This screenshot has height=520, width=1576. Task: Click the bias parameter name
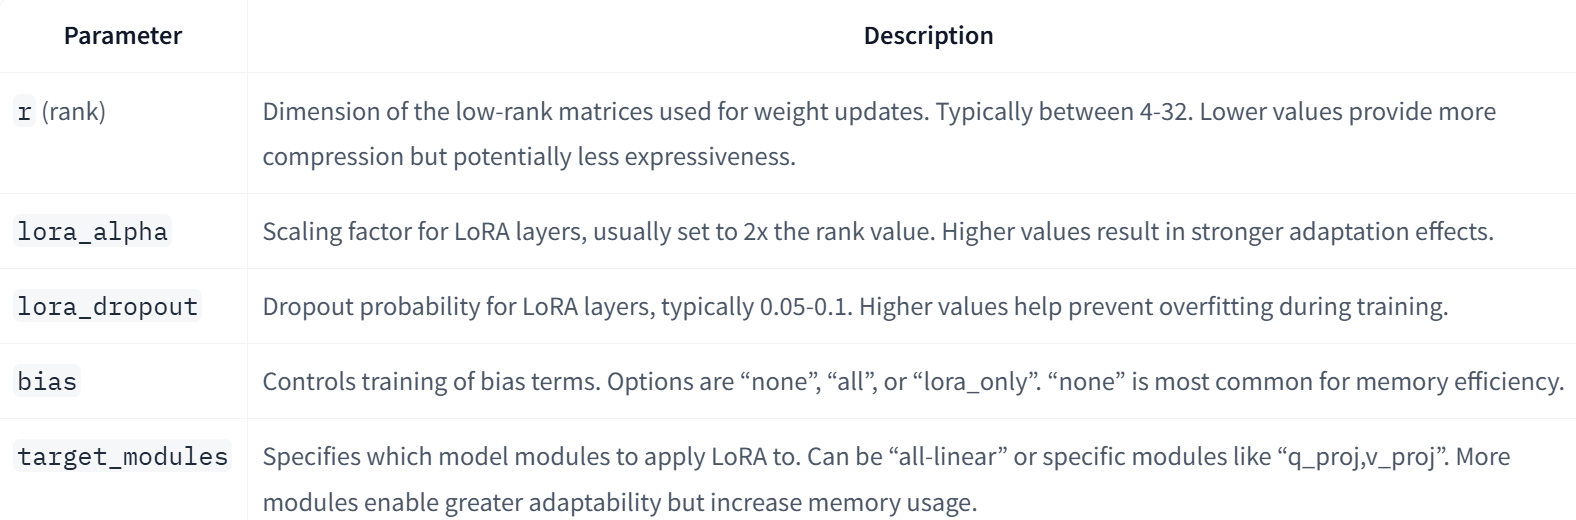(x=47, y=382)
